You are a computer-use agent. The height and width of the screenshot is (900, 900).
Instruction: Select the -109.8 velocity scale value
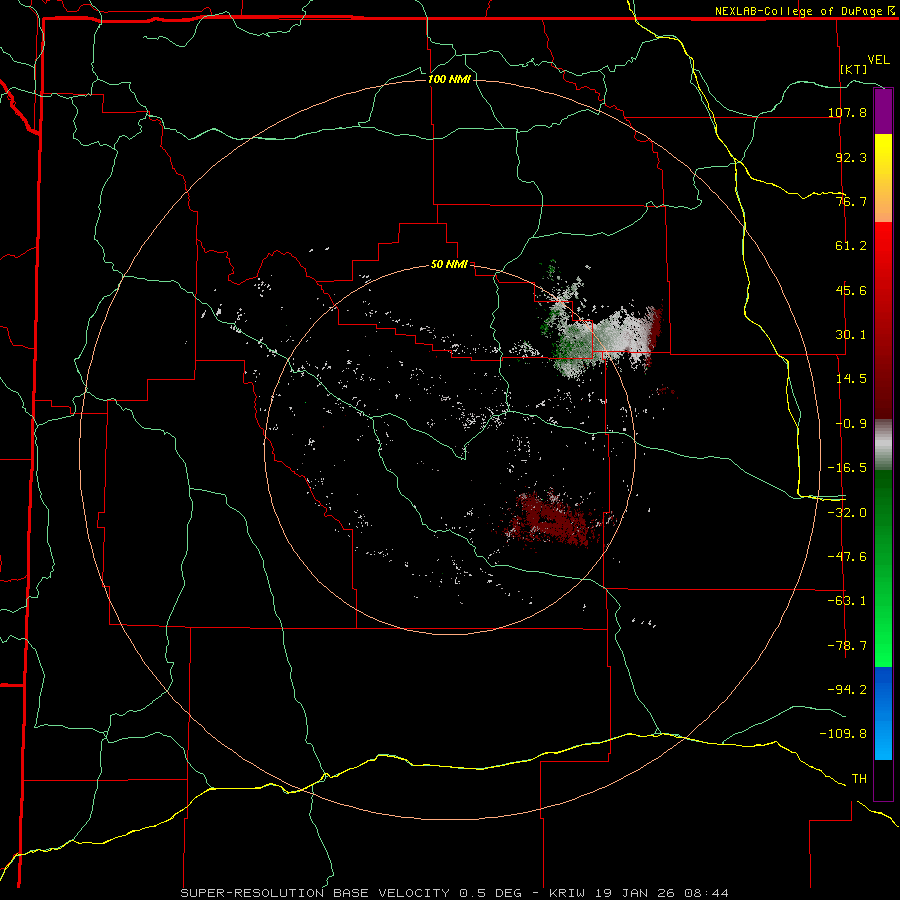click(x=843, y=734)
